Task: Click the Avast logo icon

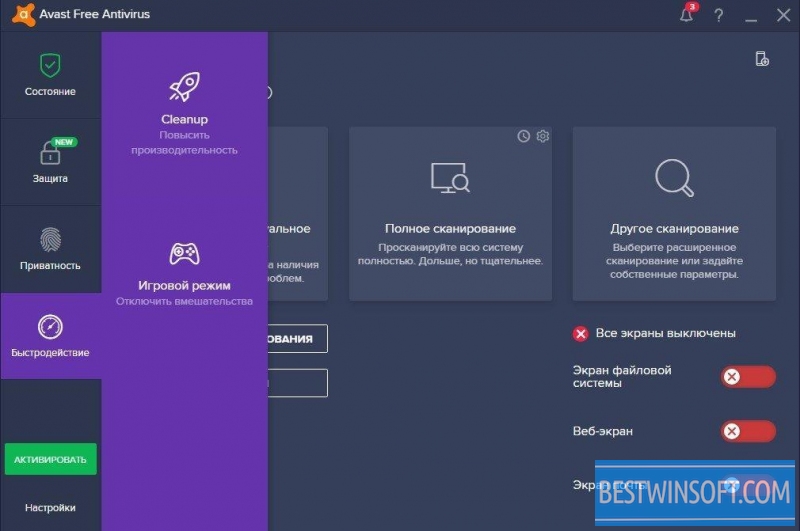Action: click(x=23, y=14)
